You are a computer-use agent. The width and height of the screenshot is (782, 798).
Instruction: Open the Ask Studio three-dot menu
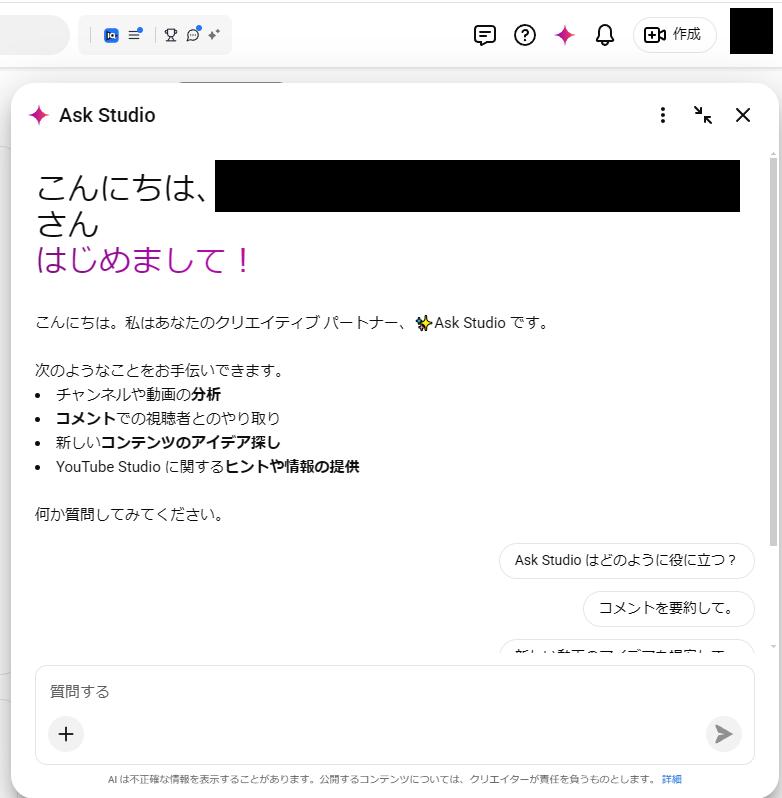662,115
